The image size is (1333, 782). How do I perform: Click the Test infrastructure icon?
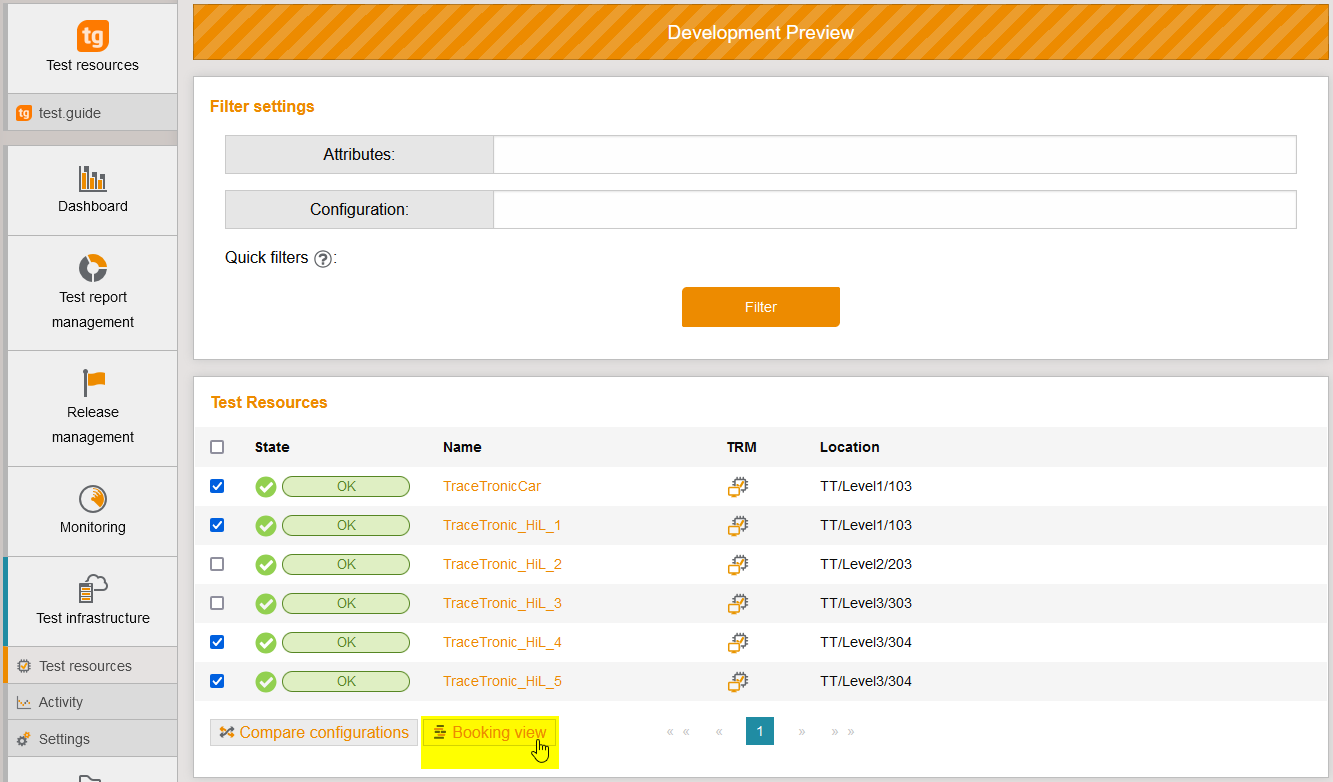coord(92,589)
